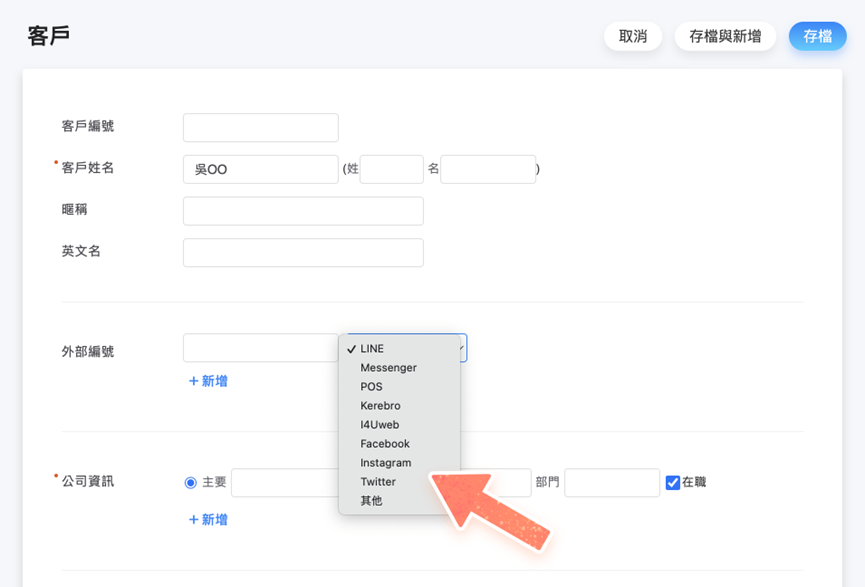Select Facebook from the dropdown

click(385, 444)
